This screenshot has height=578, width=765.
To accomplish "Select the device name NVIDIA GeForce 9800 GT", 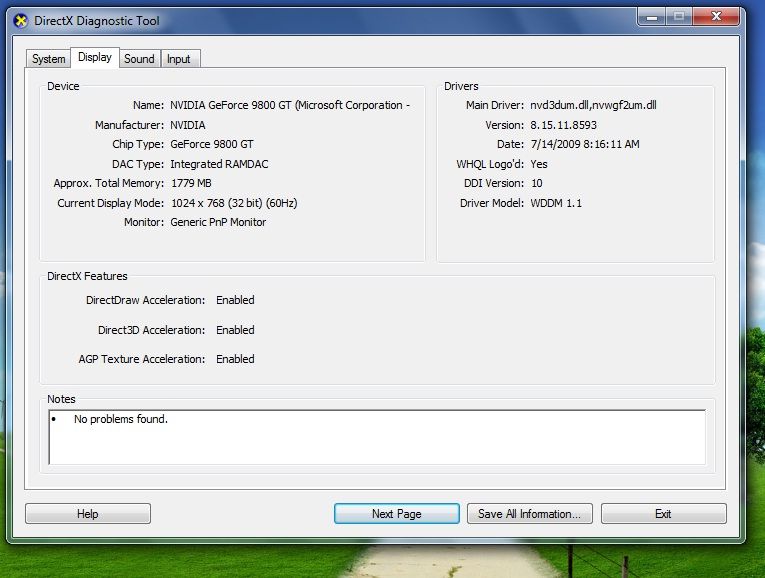I will click(290, 105).
